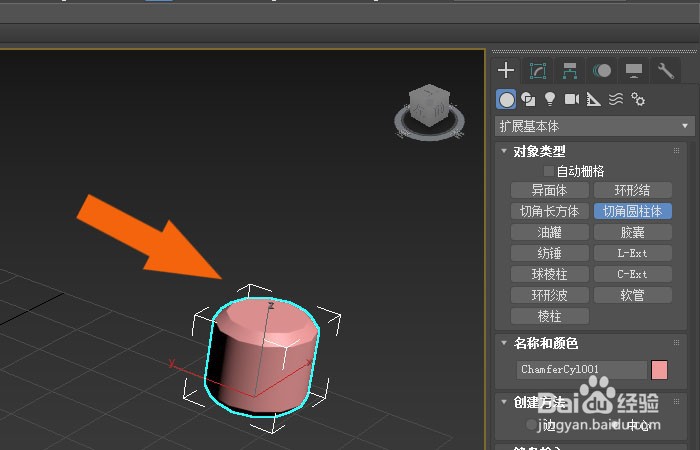Select the Helpers category icon
This screenshot has width=700, height=450.
tap(593, 100)
